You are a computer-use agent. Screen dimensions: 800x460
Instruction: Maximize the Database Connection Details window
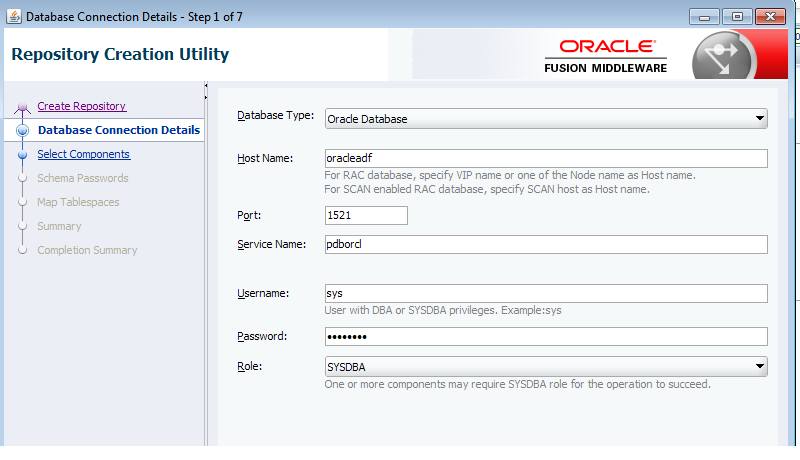click(738, 17)
